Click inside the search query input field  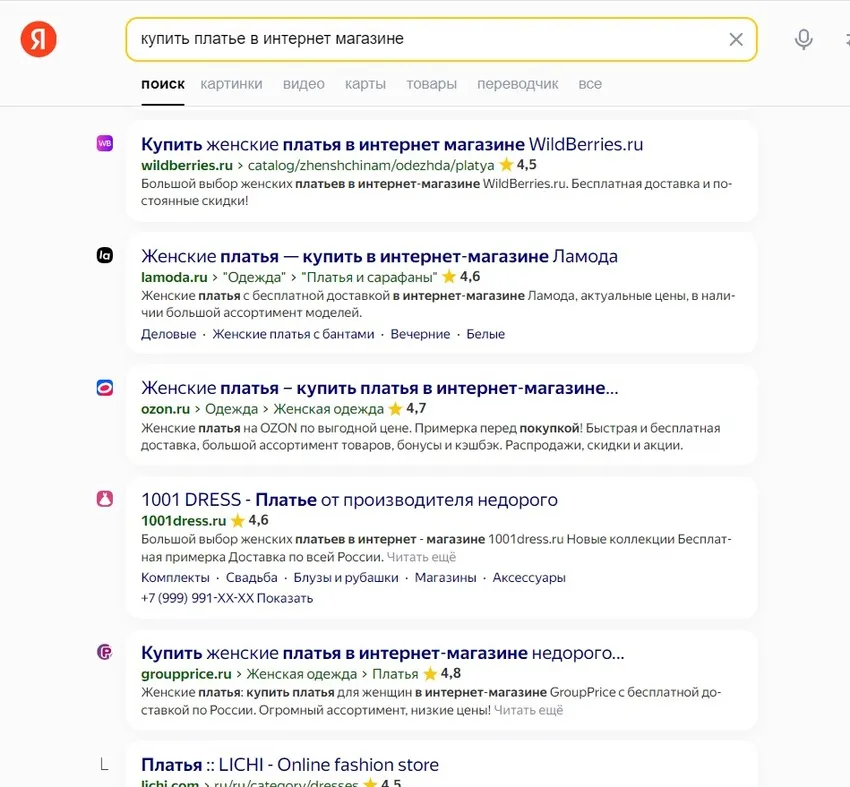(400, 39)
